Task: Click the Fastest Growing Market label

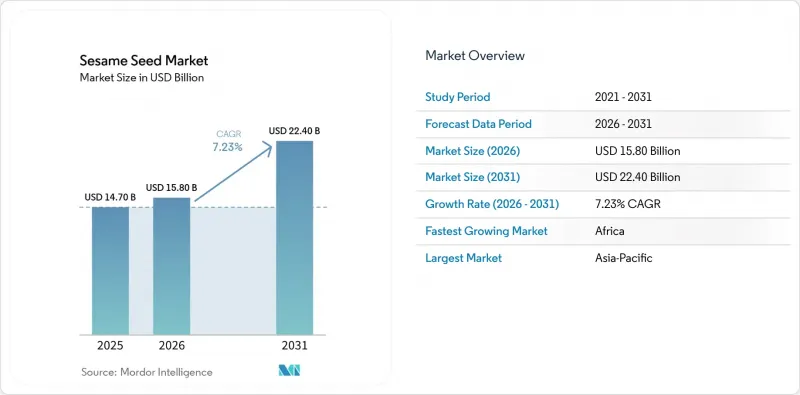Action: click(486, 231)
